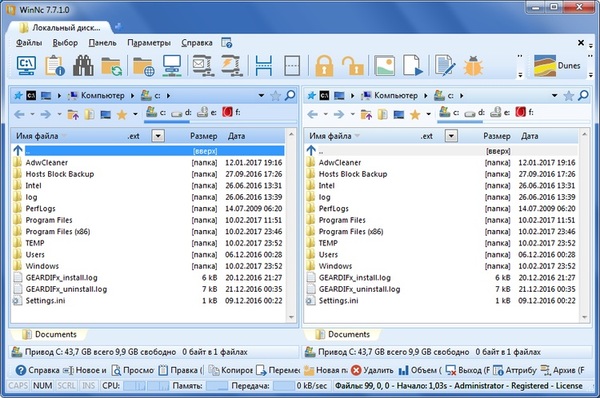Image resolution: width=600 pixels, height=398 pixels.
Task: Open right panel path history dropdown
Action: (x=554, y=95)
